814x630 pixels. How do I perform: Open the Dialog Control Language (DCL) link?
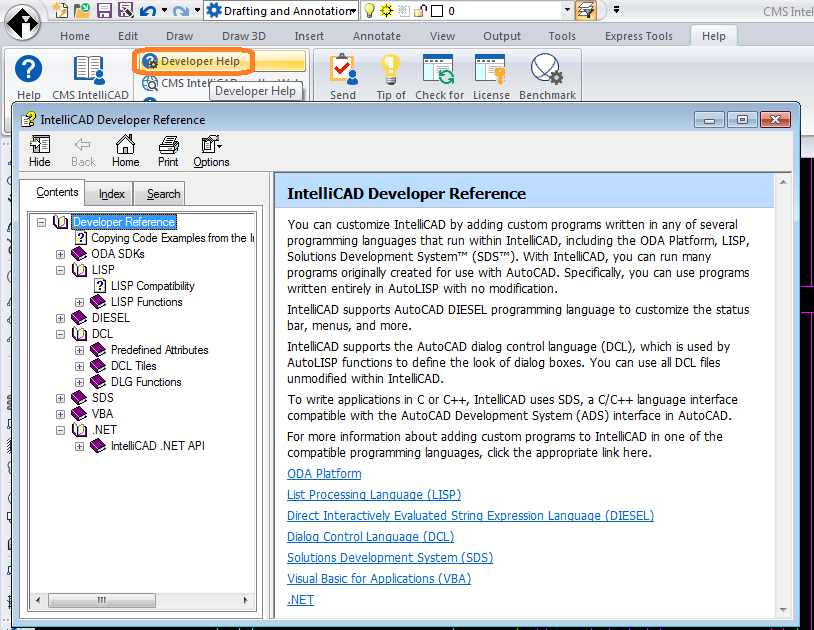371,537
